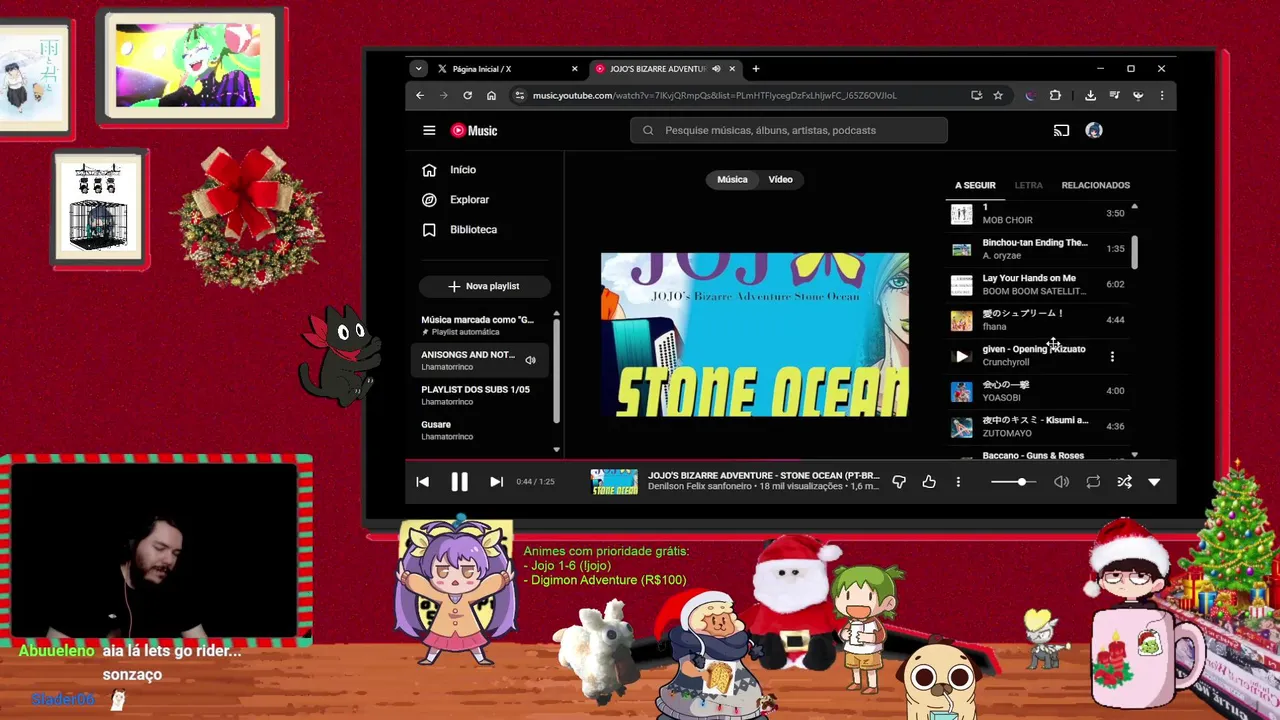Screen dimensions: 1280x720
Task: Skip to the previous track
Action: [422, 482]
